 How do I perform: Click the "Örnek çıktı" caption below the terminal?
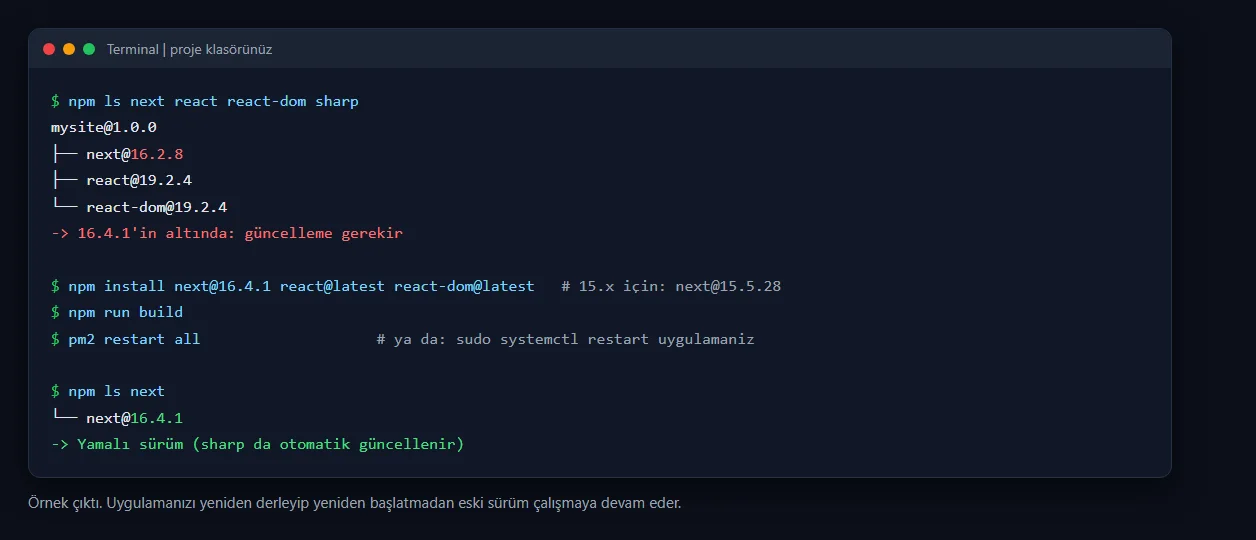[354, 502]
